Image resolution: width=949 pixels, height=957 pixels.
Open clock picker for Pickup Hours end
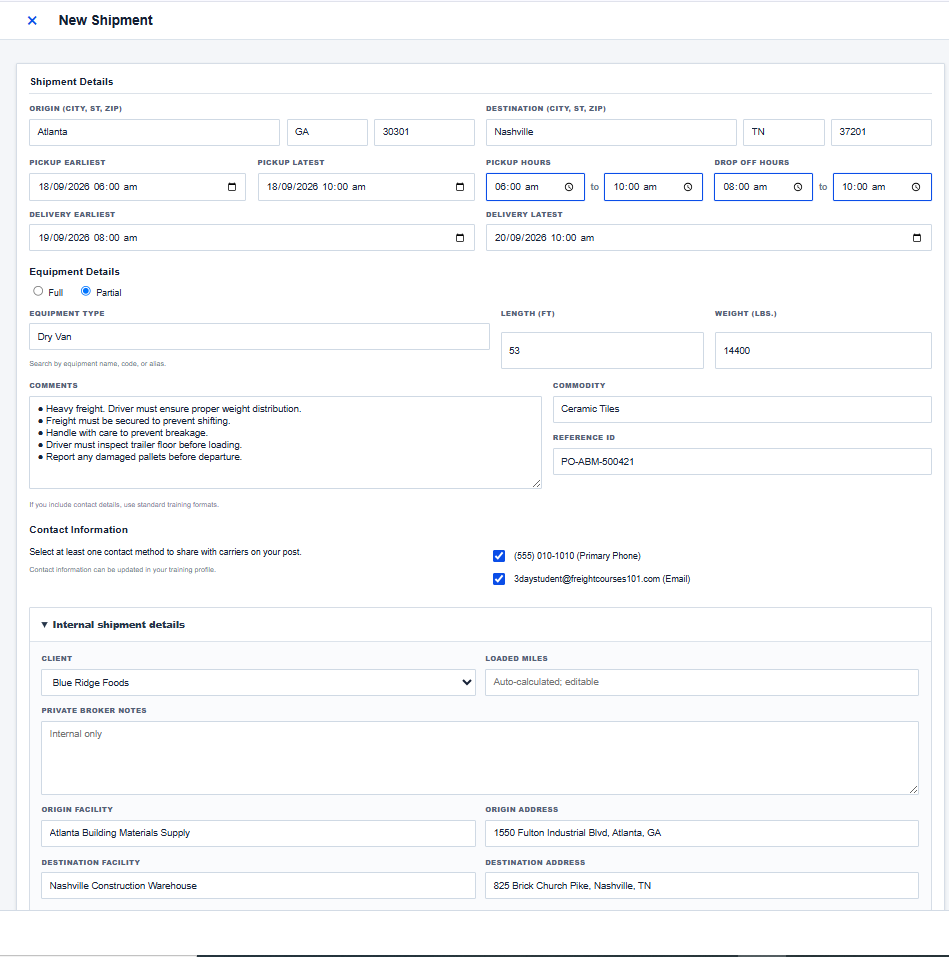[688, 187]
